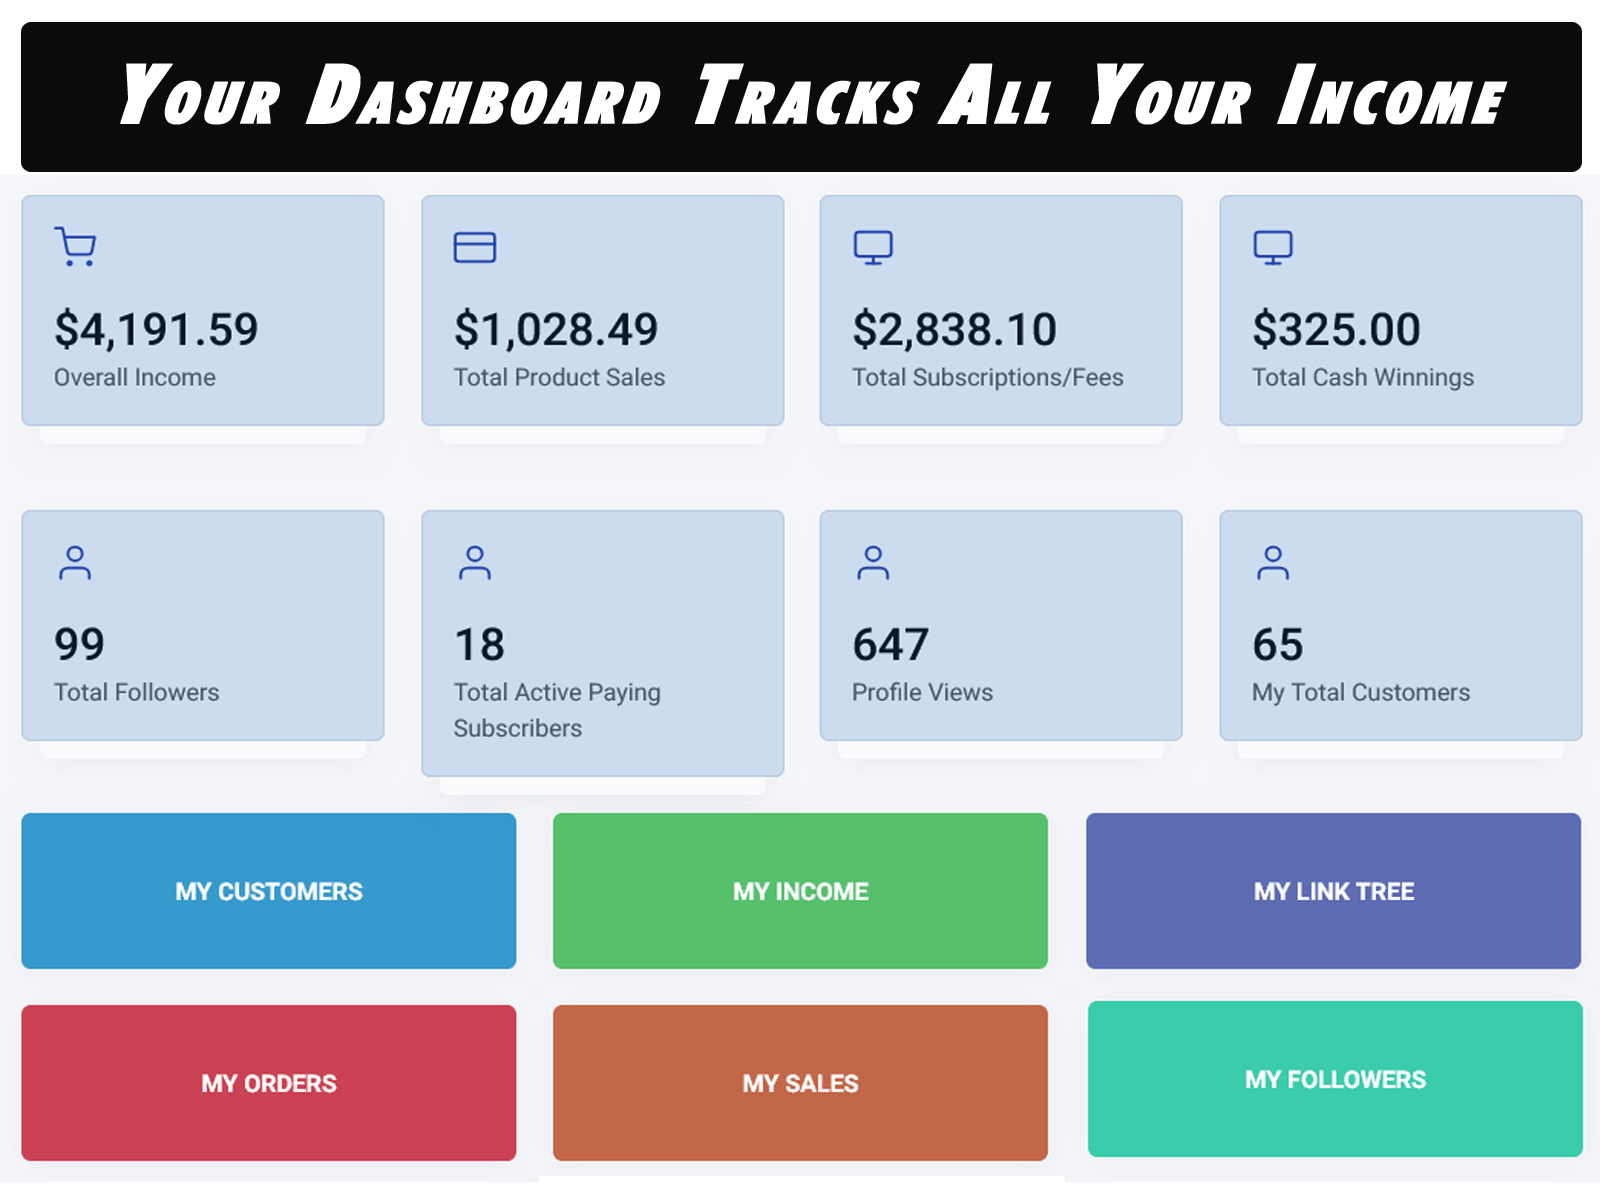Click the person icon on Active Paying Subscribers card

tap(475, 562)
